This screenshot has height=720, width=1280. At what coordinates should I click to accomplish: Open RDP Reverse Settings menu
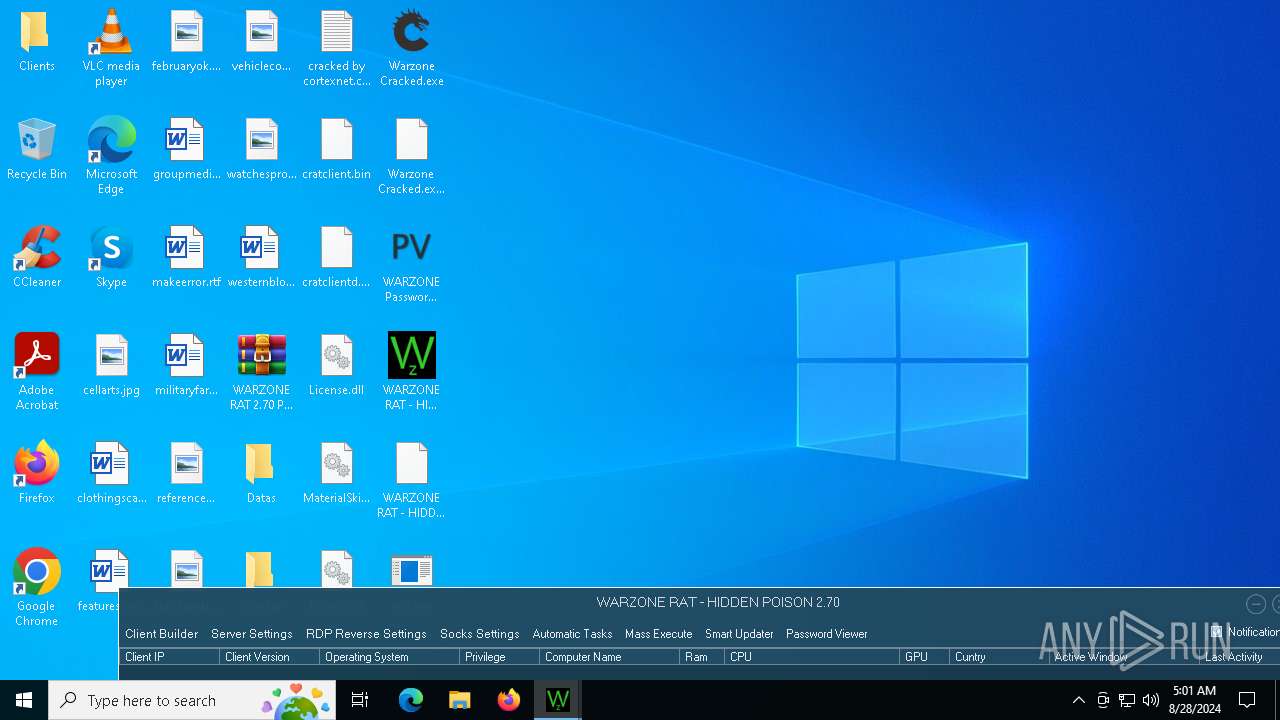click(366, 634)
